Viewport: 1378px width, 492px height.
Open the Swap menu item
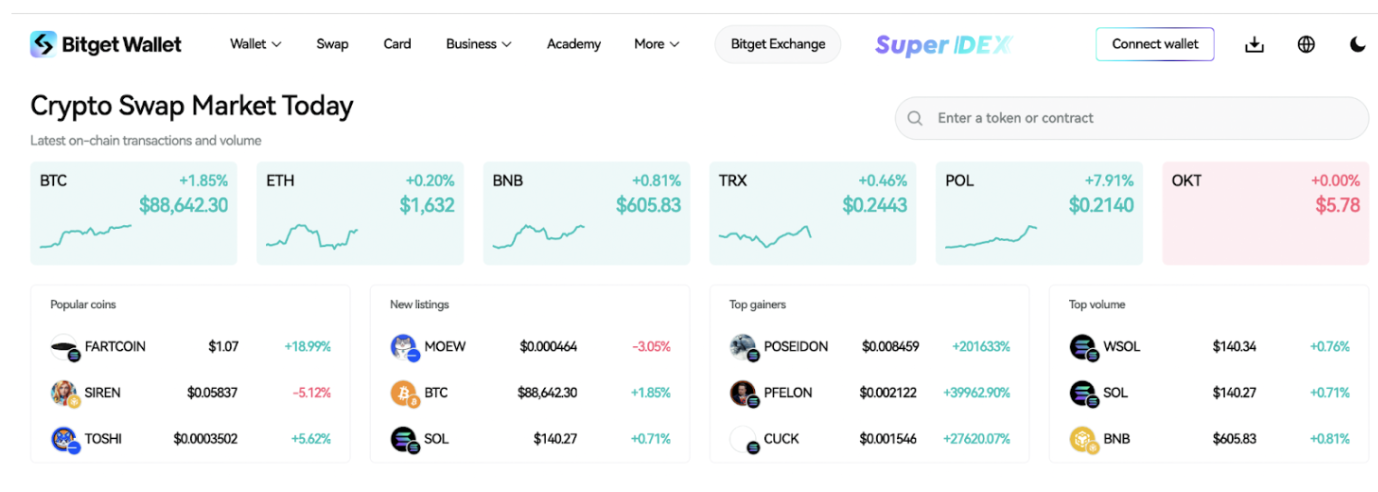pos(332,44)
